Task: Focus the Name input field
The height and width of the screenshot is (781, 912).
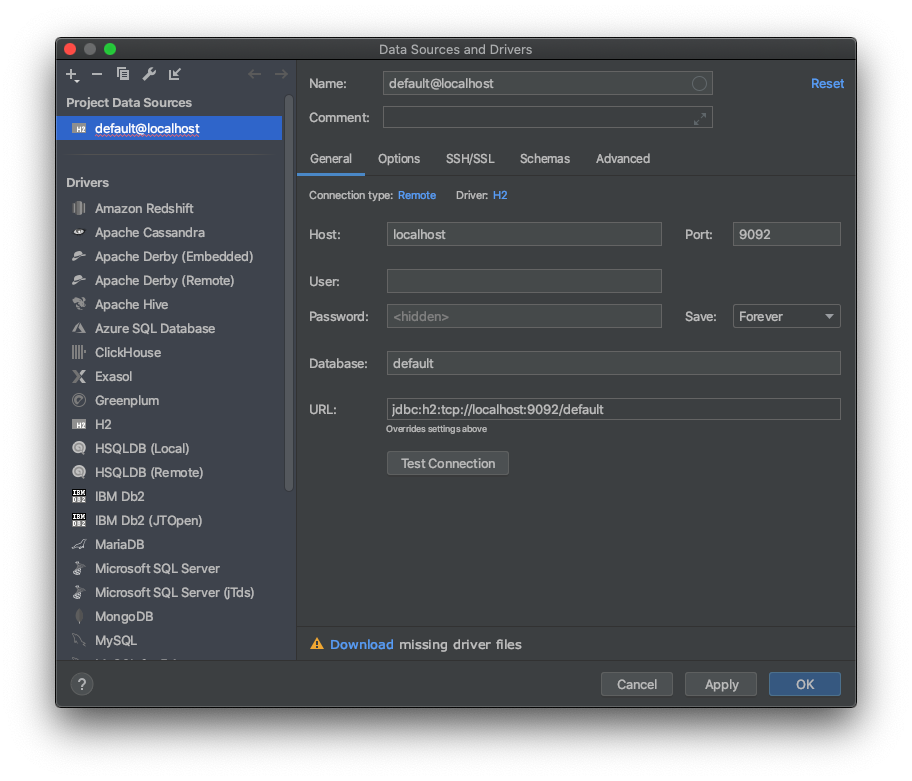Action: pos(547,84)
